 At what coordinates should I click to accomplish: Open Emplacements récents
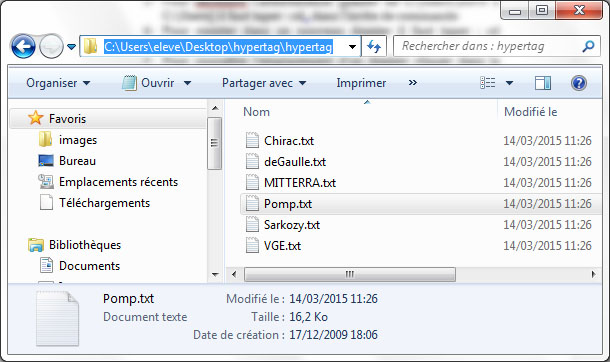point(118,182)
